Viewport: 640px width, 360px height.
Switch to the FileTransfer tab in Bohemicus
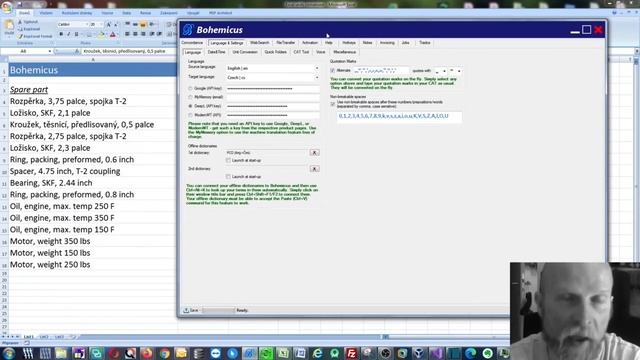[285, 43]
